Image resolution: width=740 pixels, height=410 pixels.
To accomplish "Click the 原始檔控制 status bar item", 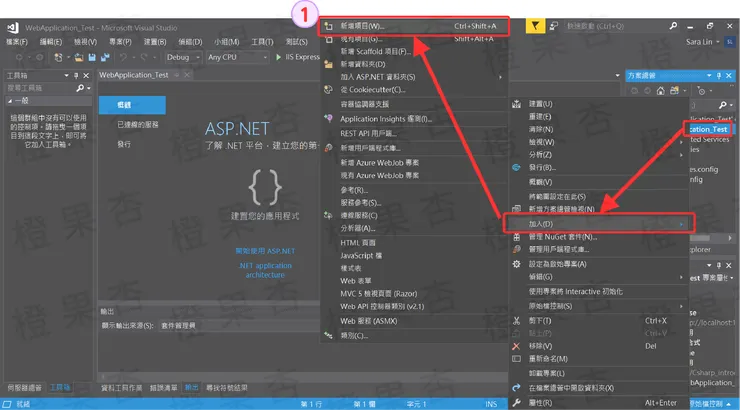I will click(710, 404).
